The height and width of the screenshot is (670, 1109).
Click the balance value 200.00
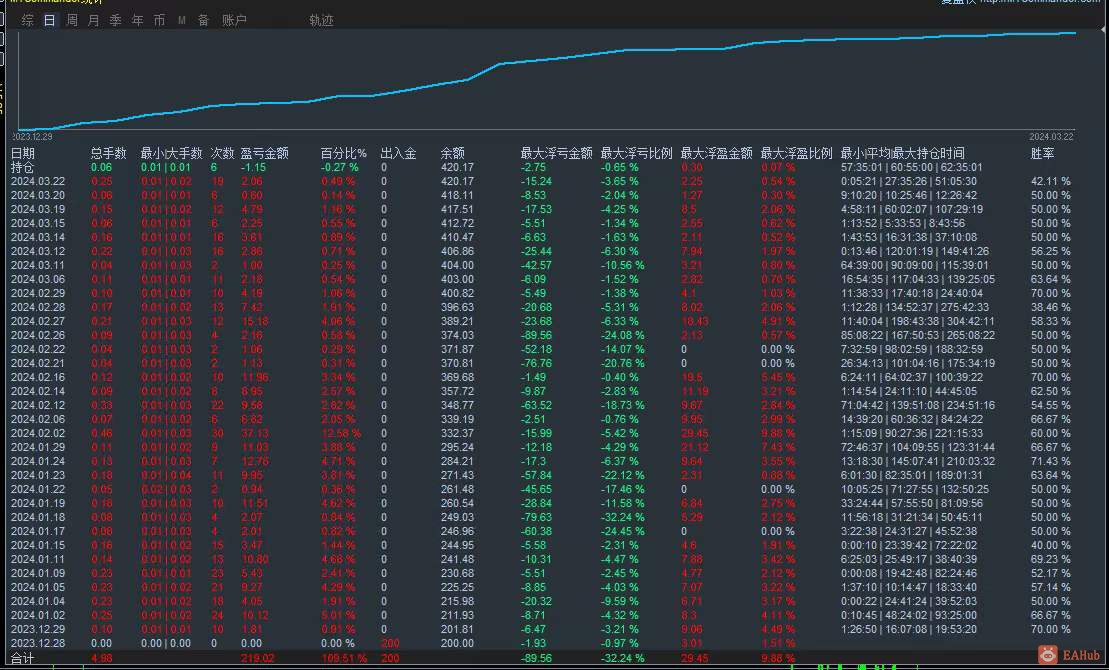(x=457, y=644)
